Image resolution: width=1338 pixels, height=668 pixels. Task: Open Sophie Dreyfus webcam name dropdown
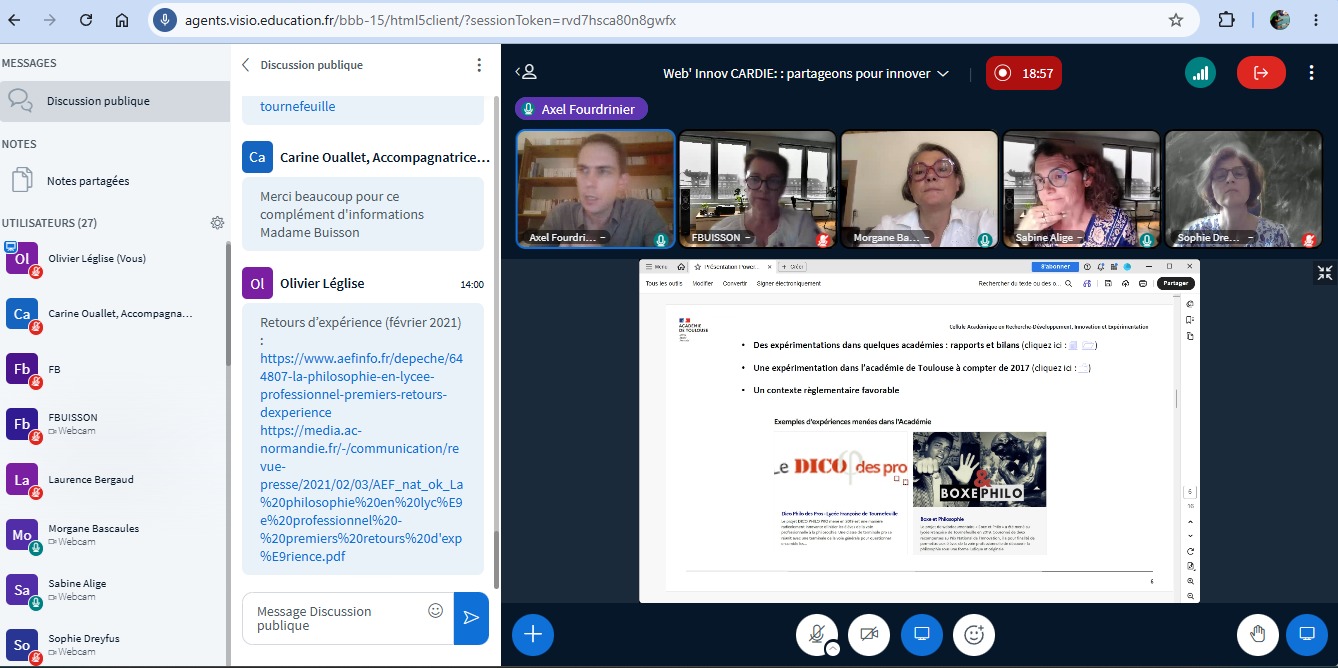point(1212,238)
